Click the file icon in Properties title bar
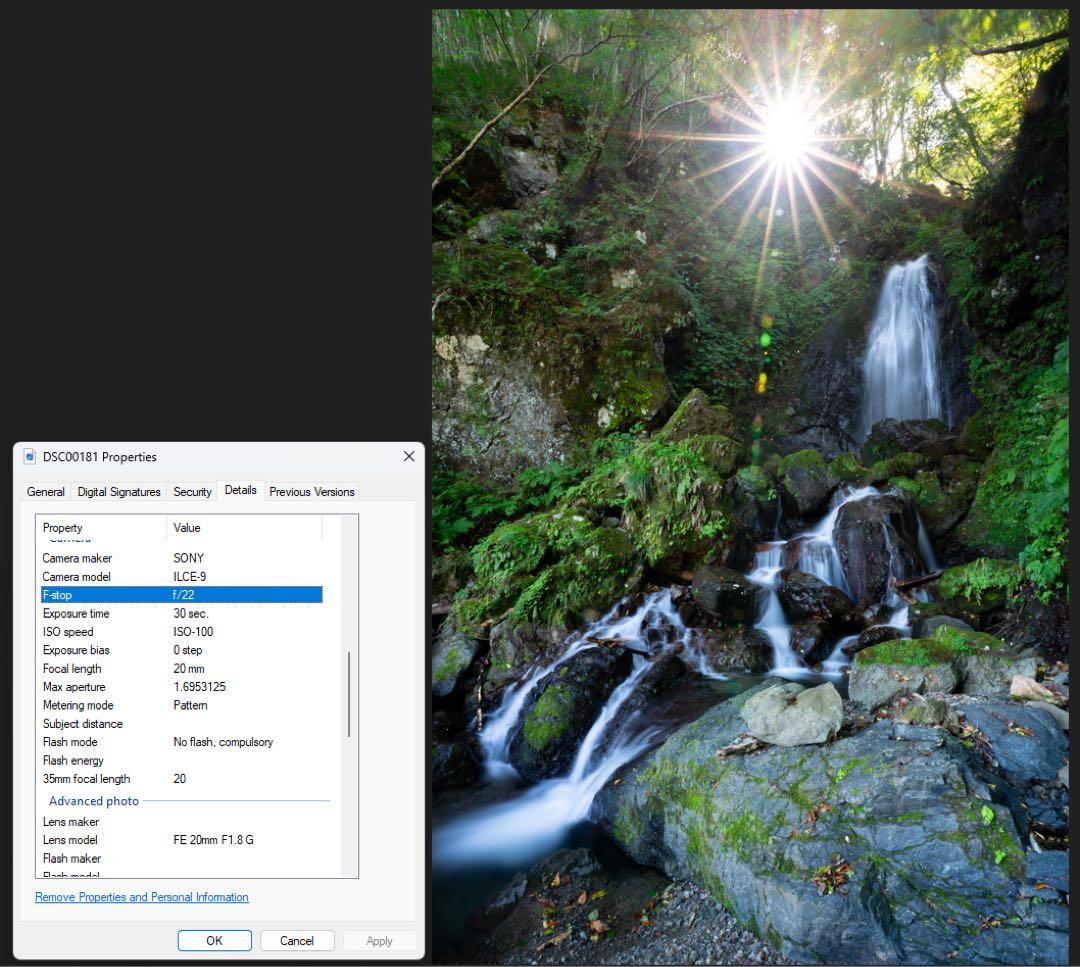This screenshot has height=967, width=1080. click(x=30, y=457)
